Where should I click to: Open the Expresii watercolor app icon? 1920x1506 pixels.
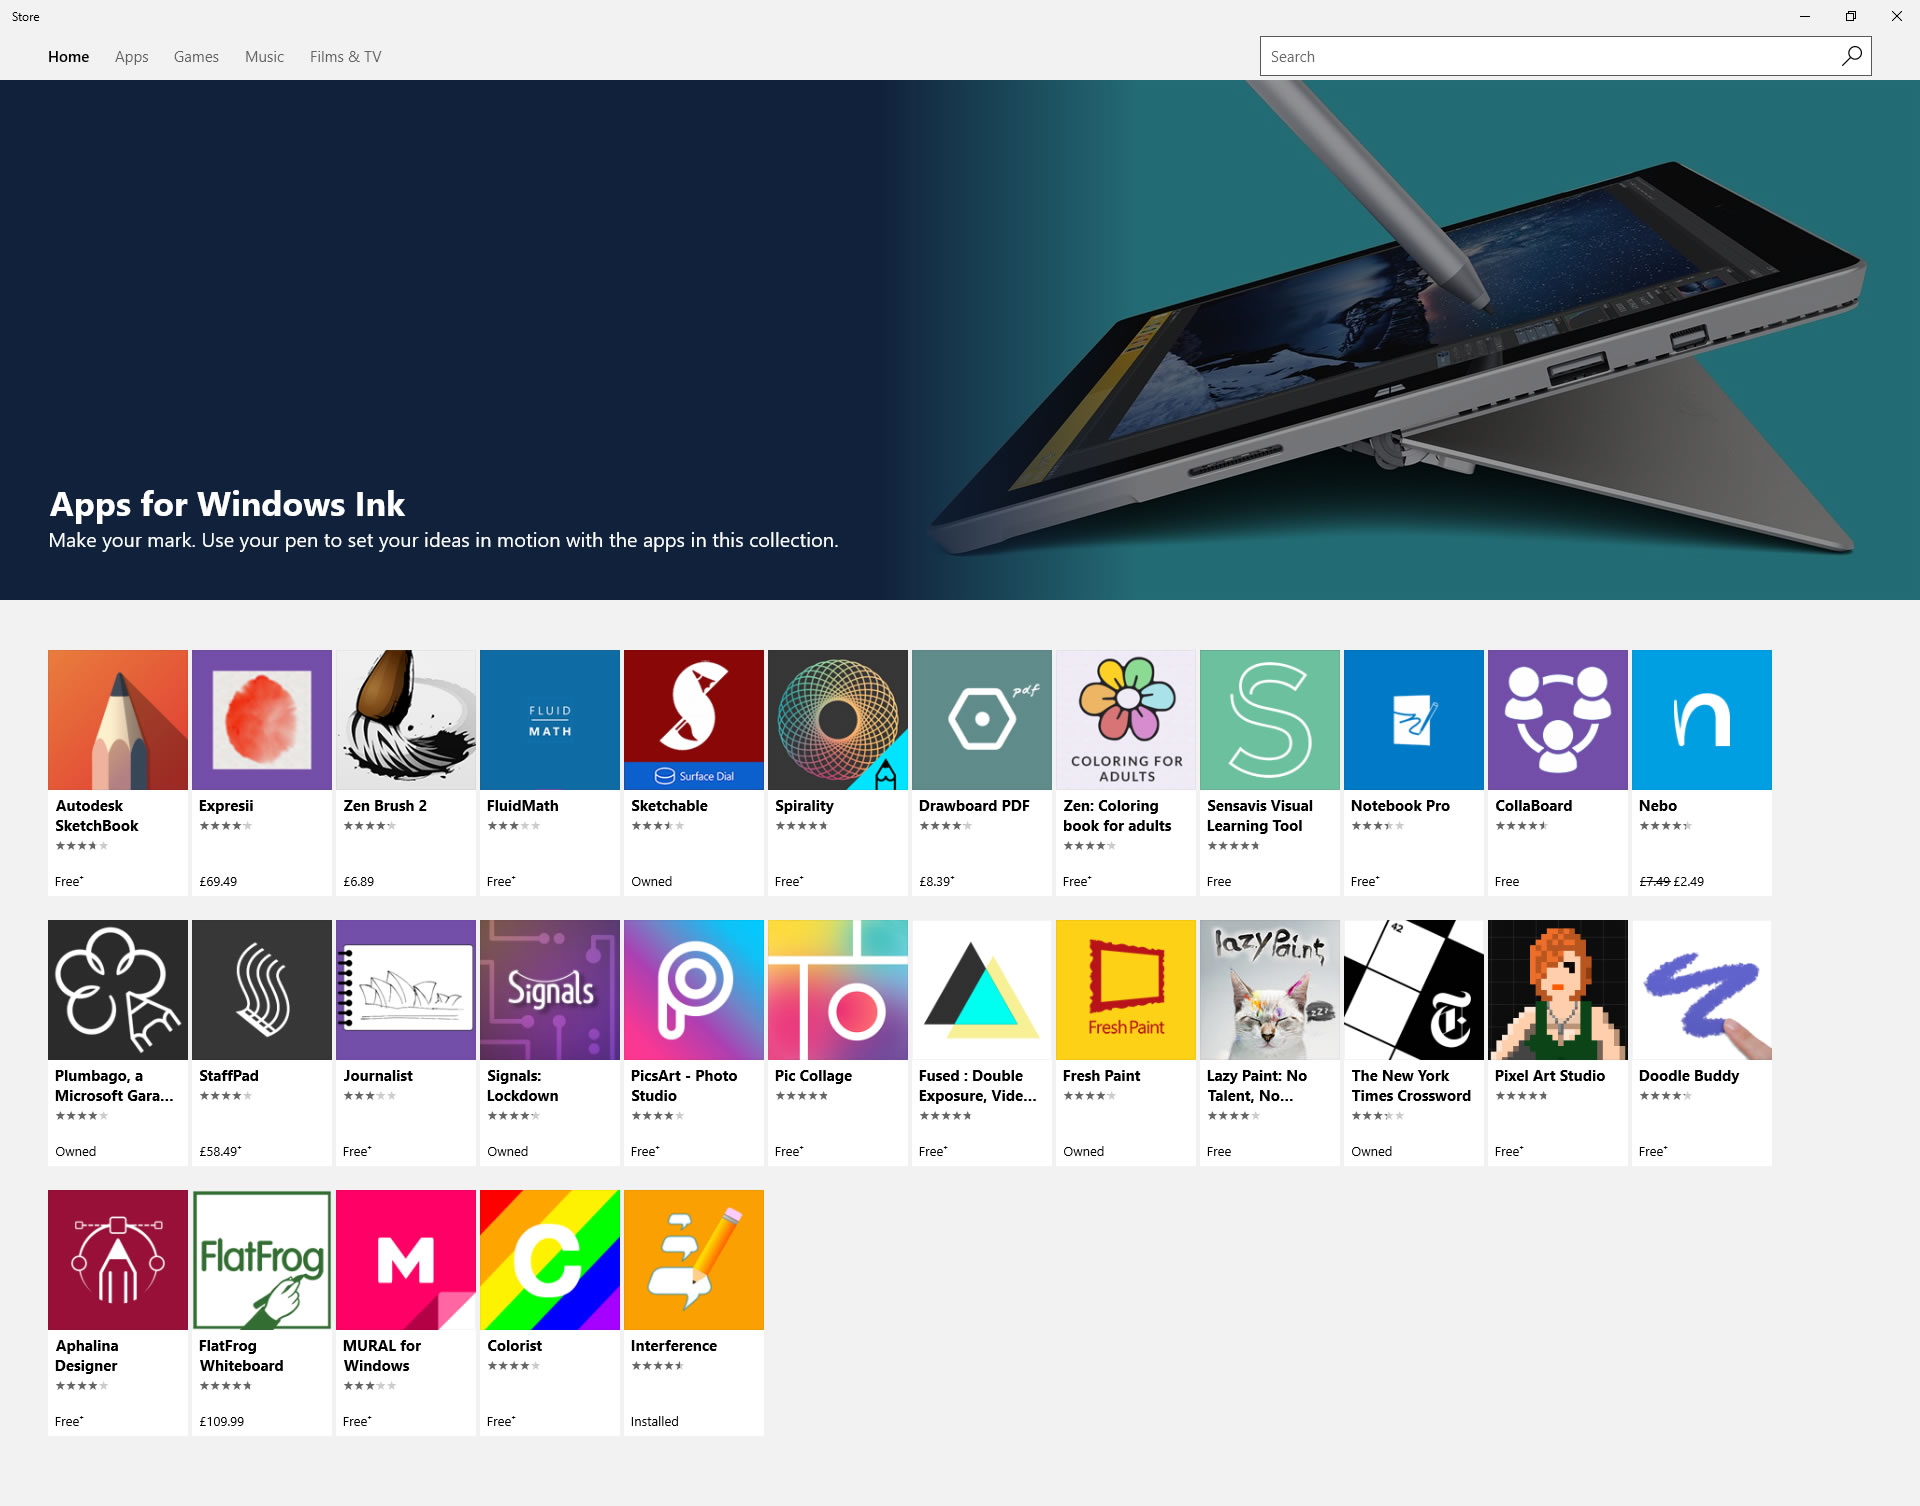(x=262, y=720)
